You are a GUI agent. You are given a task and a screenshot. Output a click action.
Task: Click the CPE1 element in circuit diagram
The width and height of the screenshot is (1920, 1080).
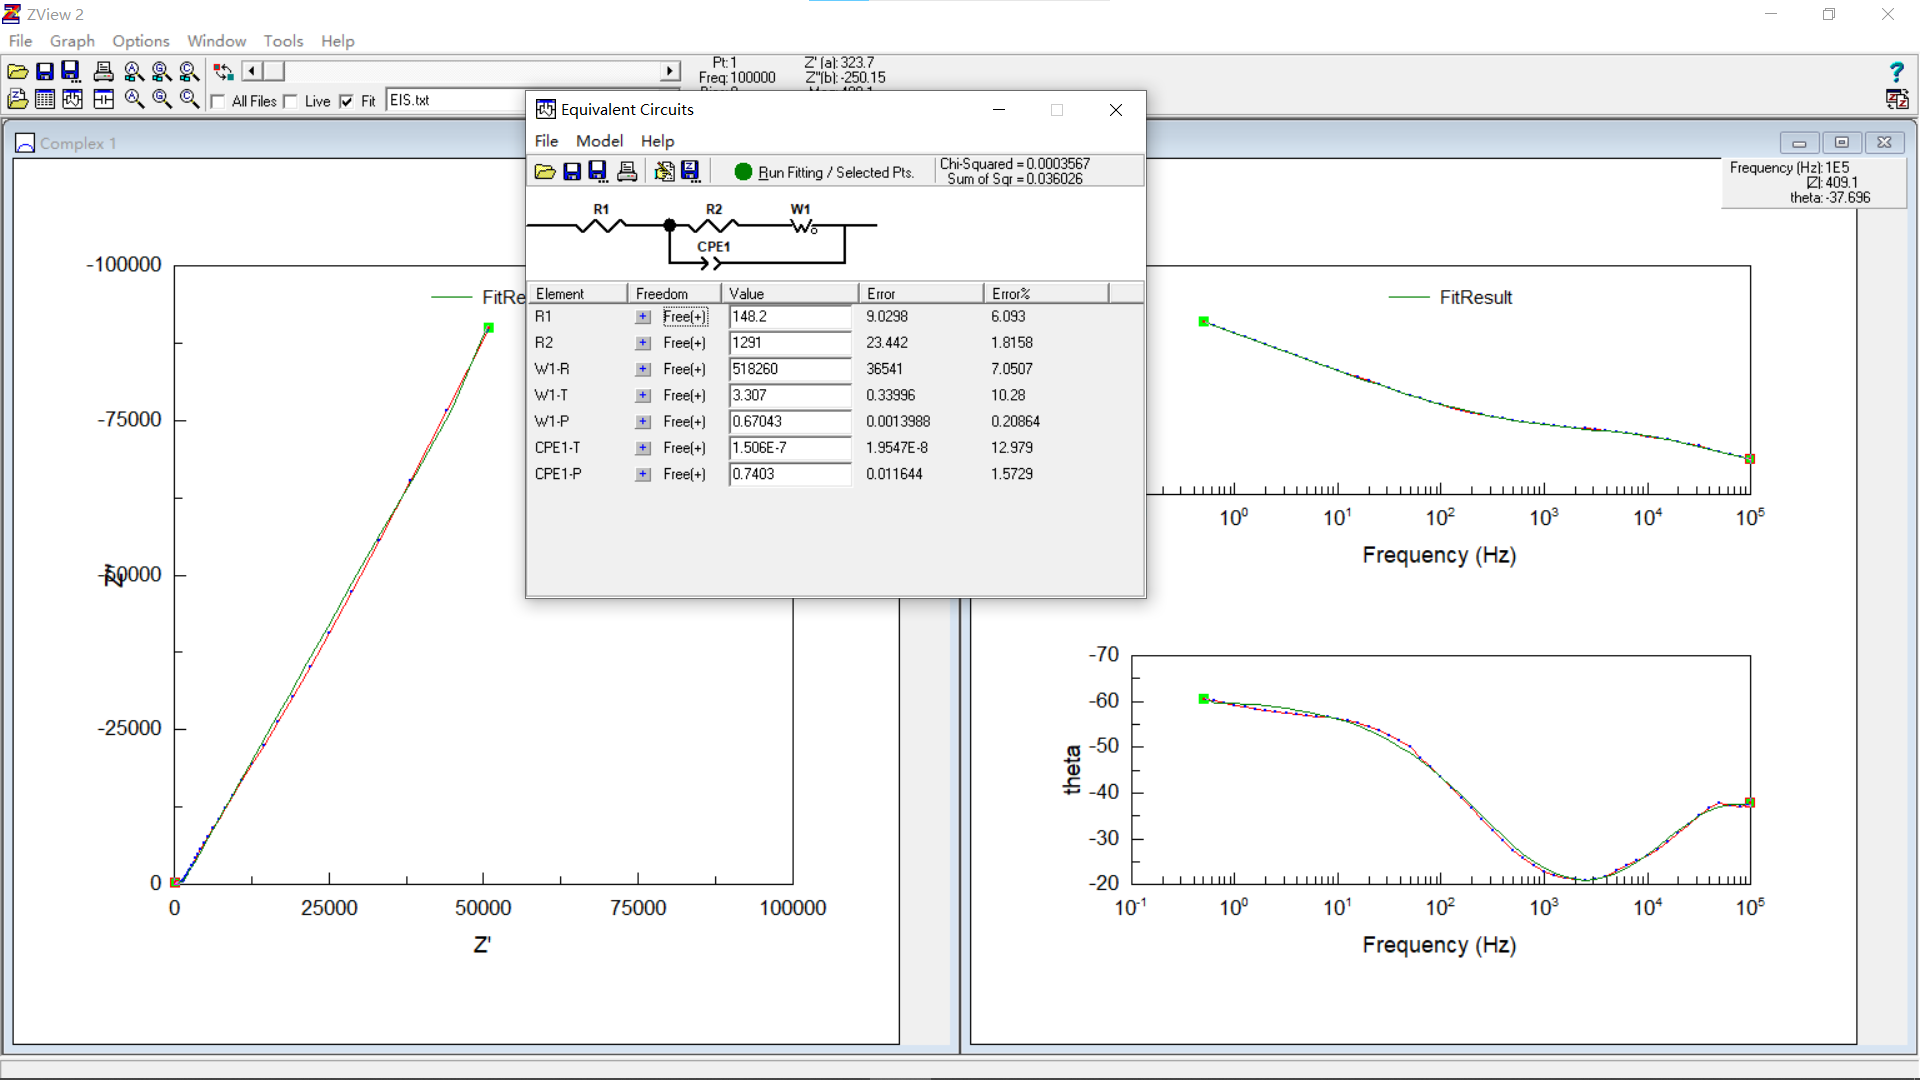click(714, 255)
